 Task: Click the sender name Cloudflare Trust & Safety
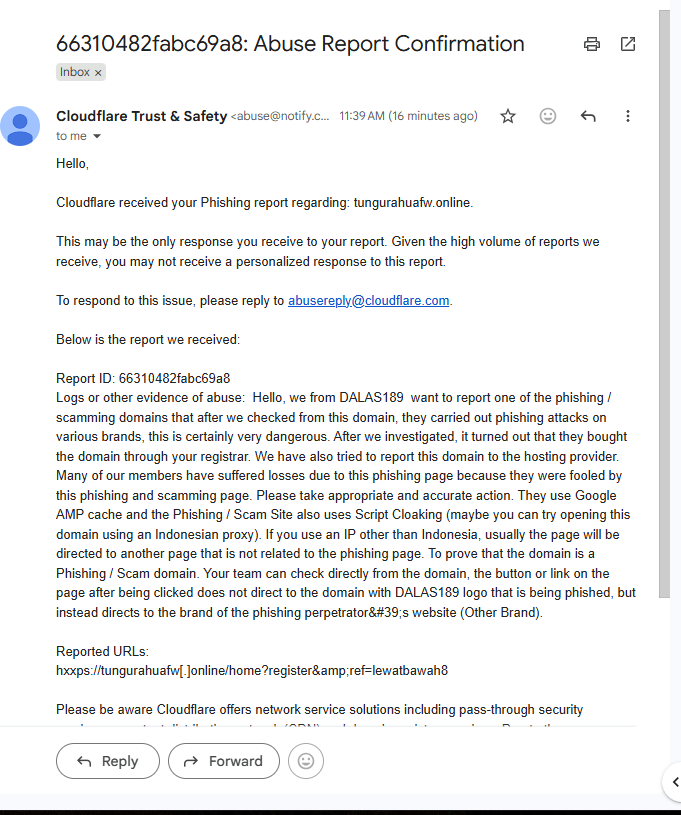141,116
